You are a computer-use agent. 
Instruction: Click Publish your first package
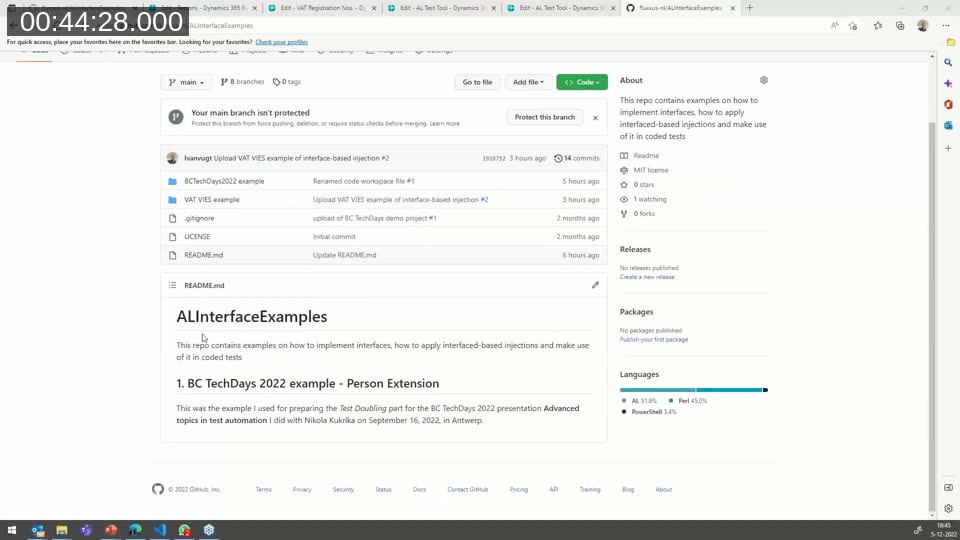[654, 339]
